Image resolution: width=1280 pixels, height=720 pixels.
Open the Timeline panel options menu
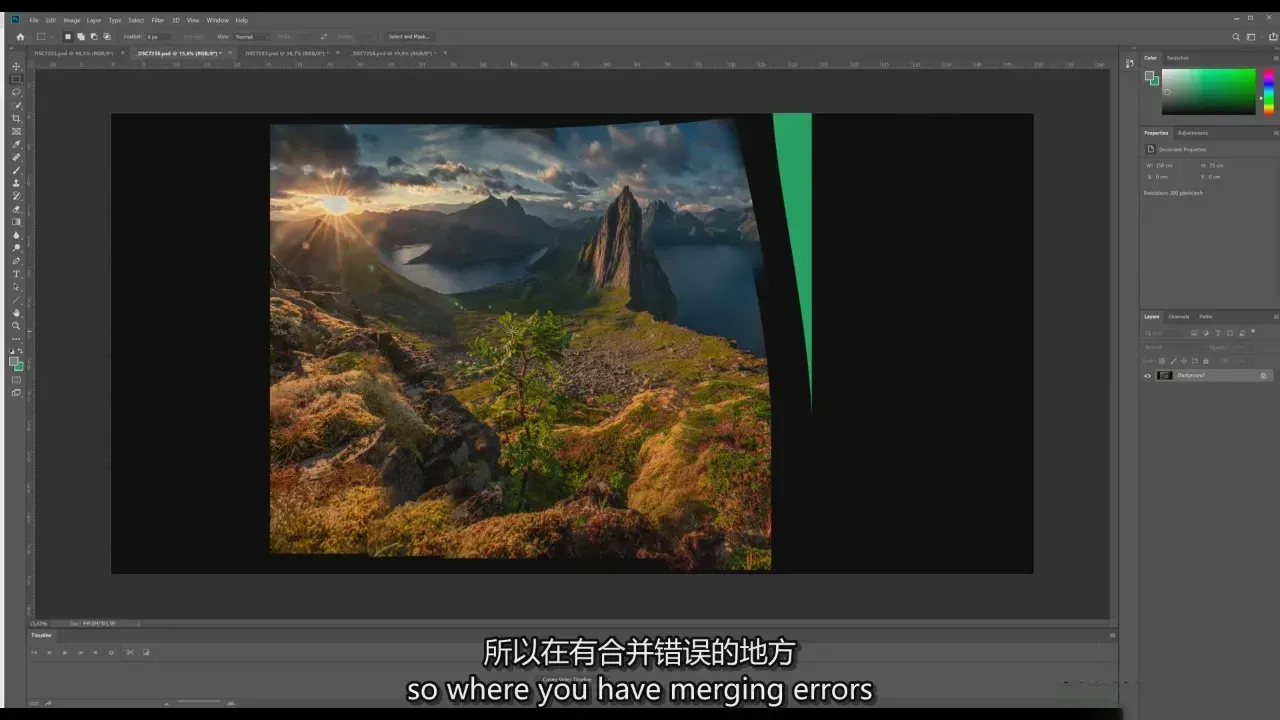[1112, 635]
